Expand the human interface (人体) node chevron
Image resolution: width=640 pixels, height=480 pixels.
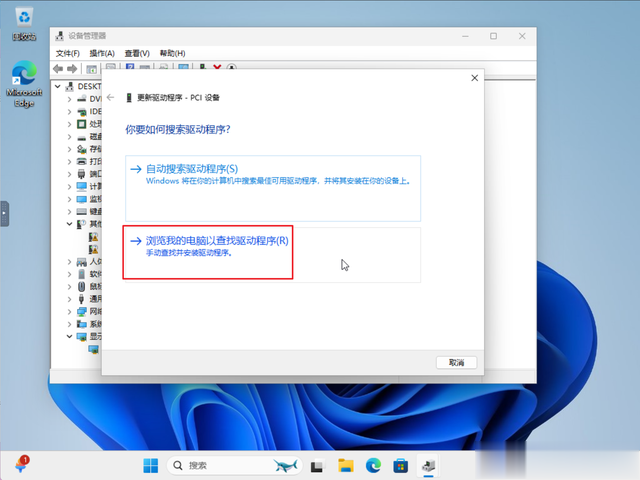point(69,262)
